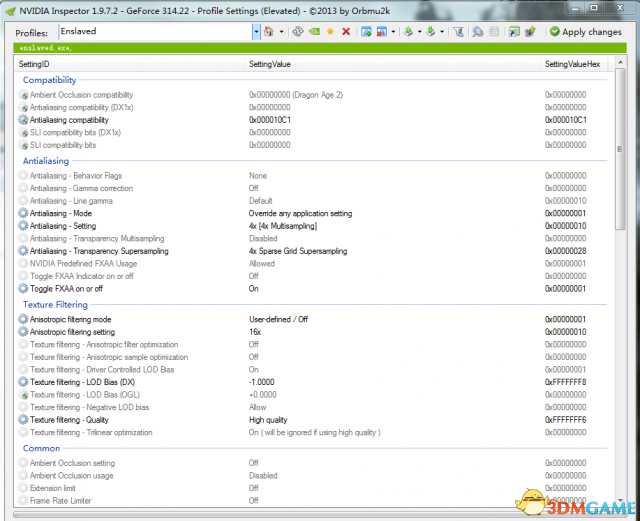
Task: Sort by the SettingValueHex column header
Action: [x=573, y=64]
